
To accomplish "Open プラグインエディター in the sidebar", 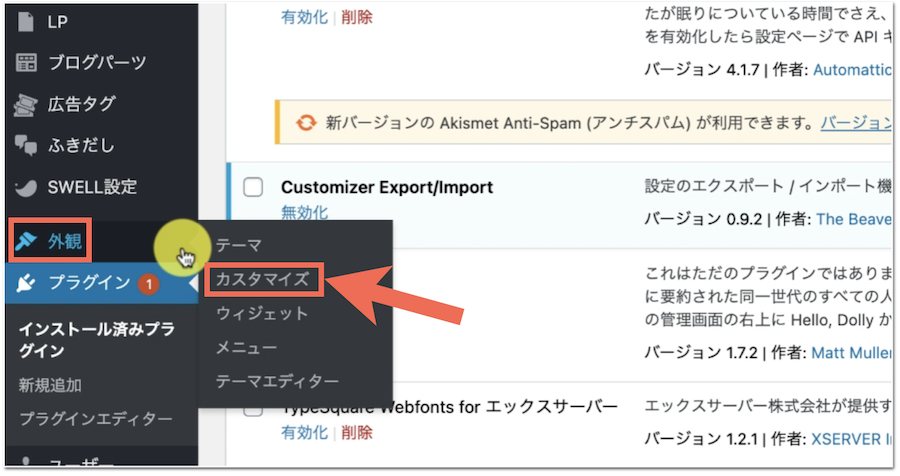I will (95, 418).
